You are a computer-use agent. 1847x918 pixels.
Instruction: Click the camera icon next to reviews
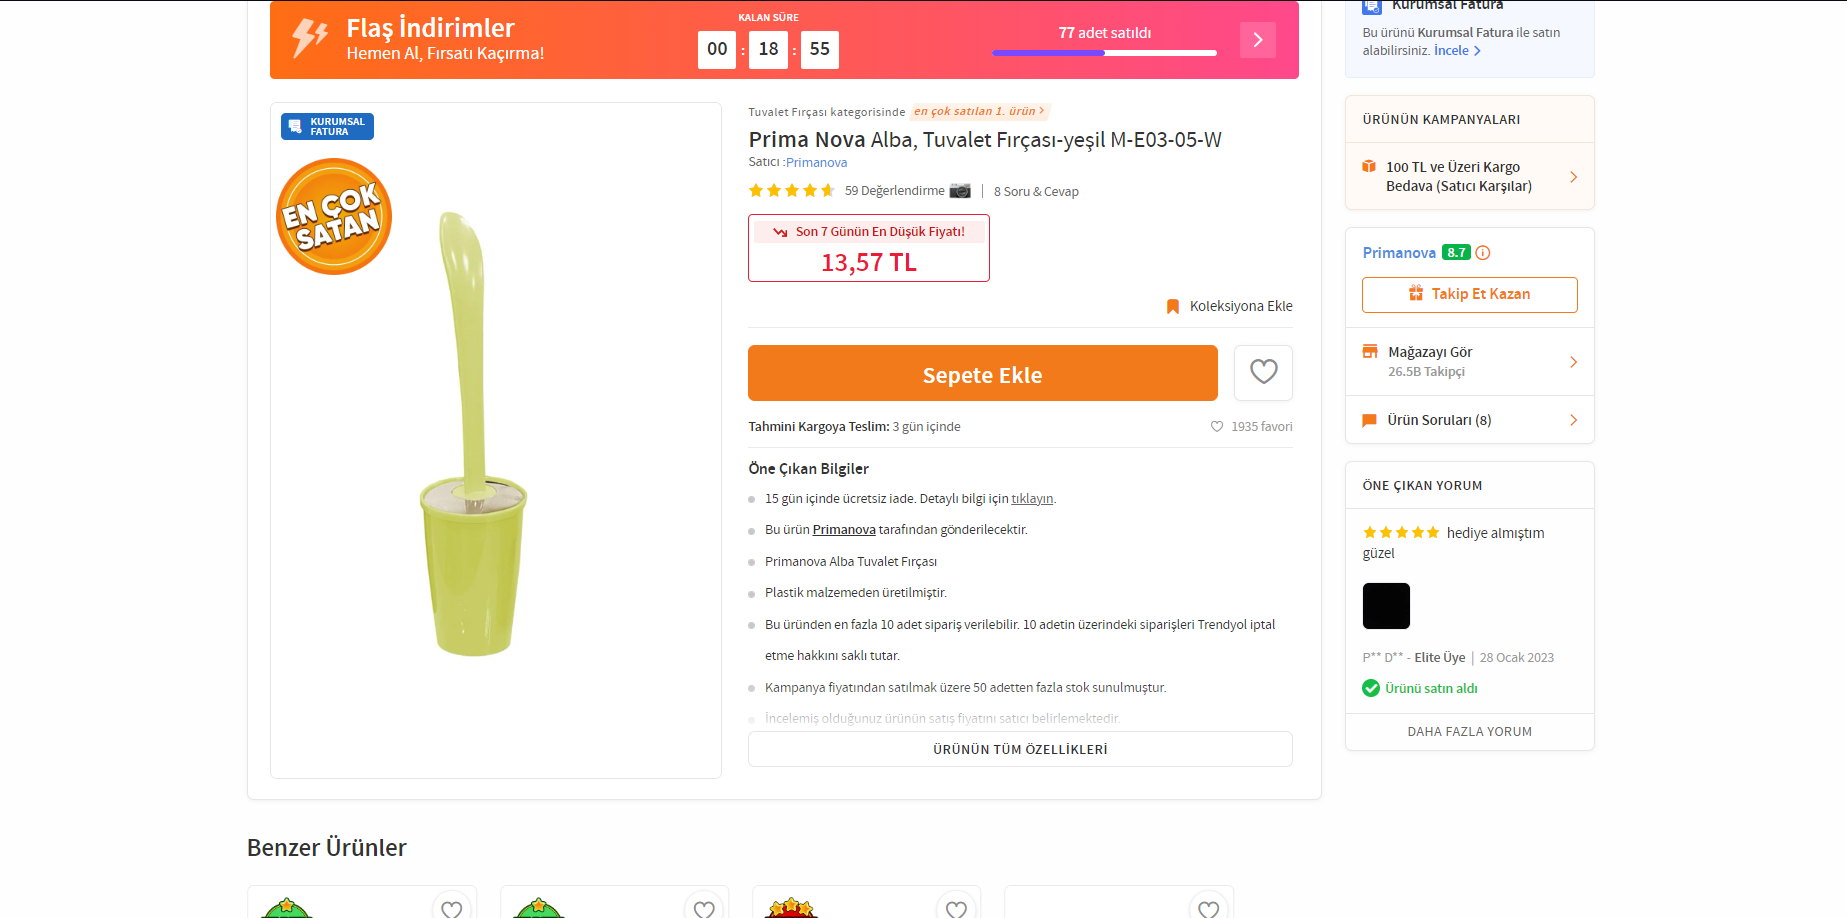[960, 191]
